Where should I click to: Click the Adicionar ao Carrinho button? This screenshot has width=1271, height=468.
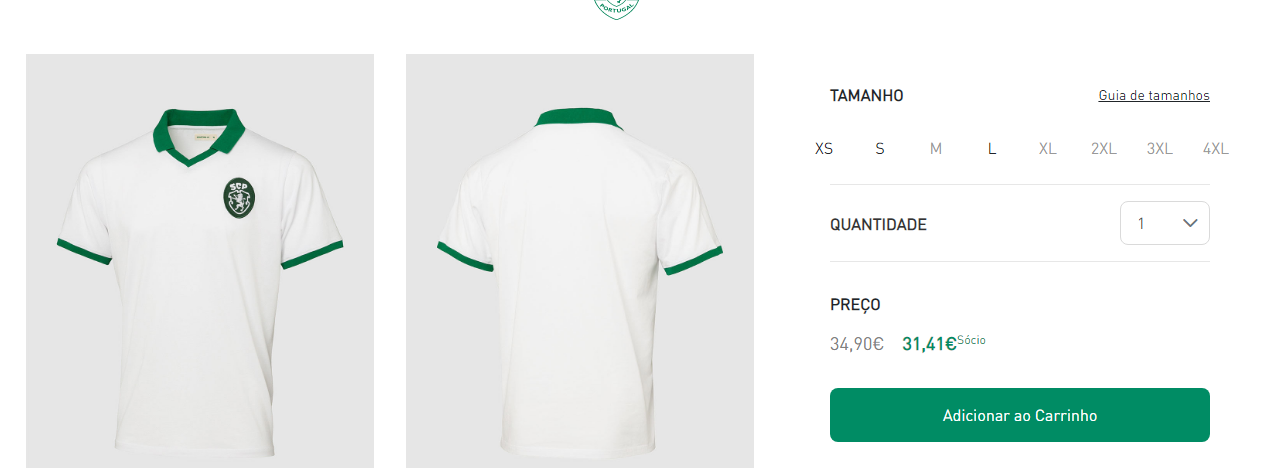[x=1020, y=415]
